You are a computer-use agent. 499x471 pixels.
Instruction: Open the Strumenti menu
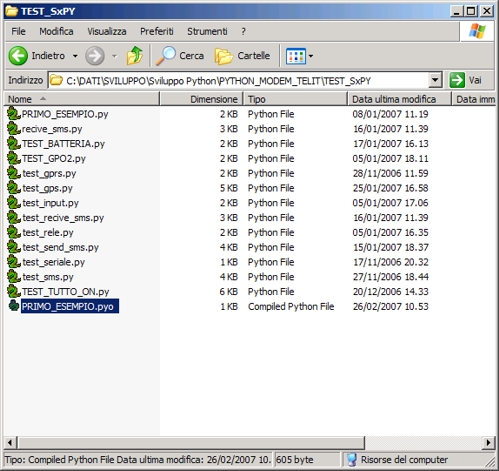pos(207,31)
